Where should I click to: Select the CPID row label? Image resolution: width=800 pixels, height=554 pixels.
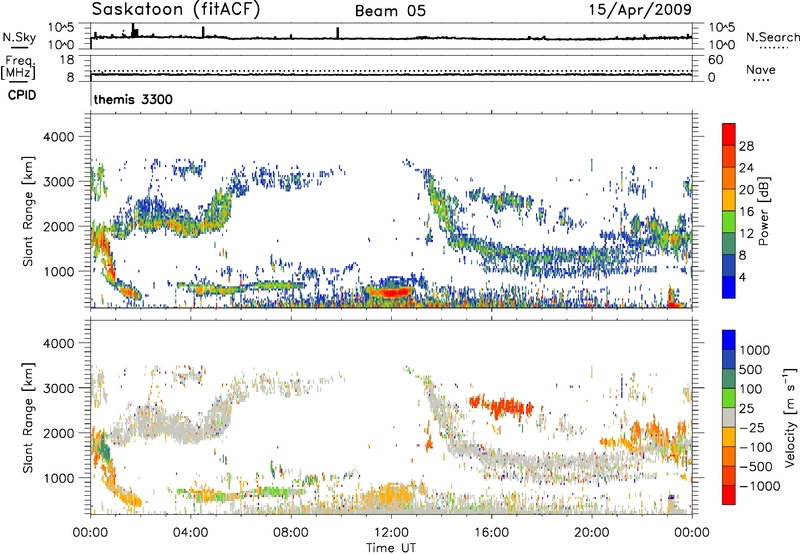pos(22,95)
